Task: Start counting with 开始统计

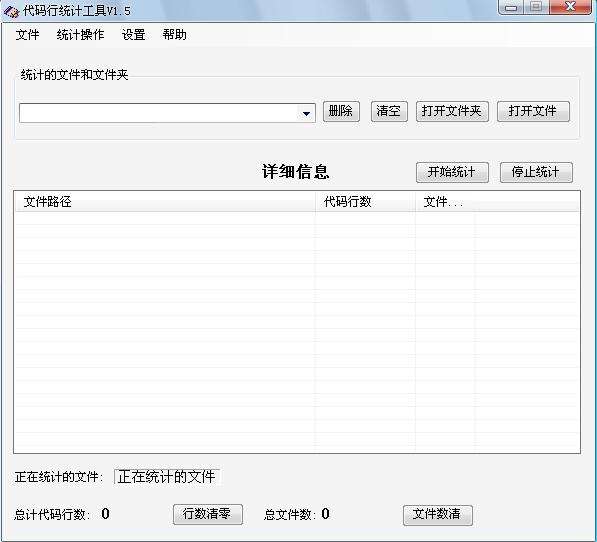Action: pyautogui.click(x=452, y=172)
